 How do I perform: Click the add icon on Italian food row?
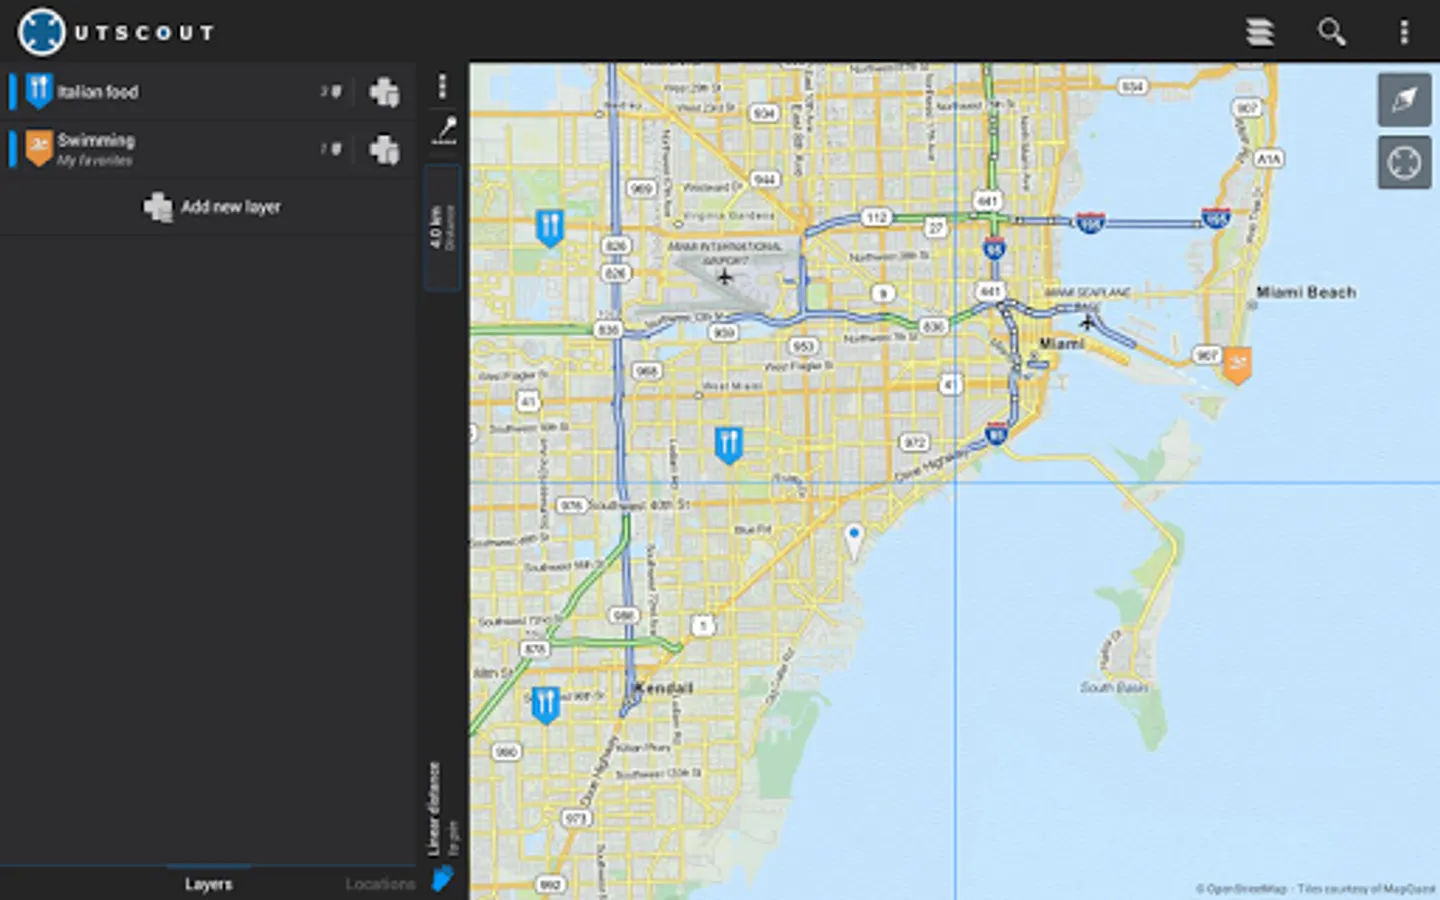[384, 92]
